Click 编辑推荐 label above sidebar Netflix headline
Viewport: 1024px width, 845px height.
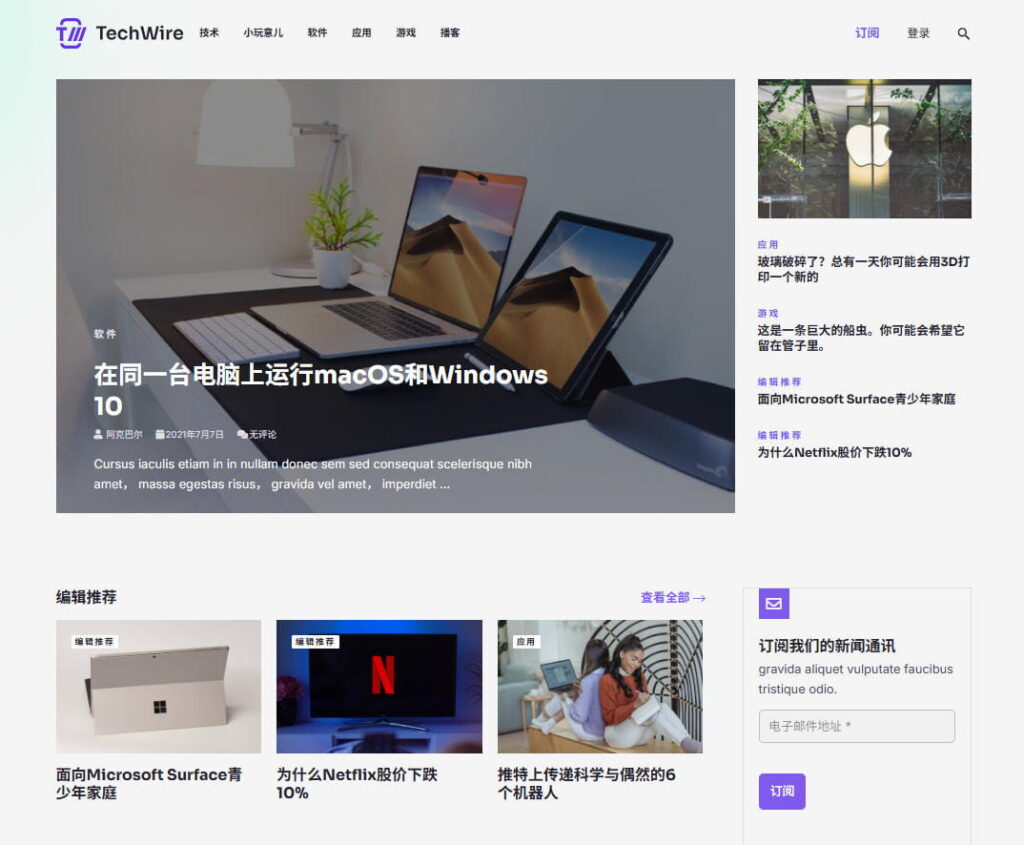[779, 435]
